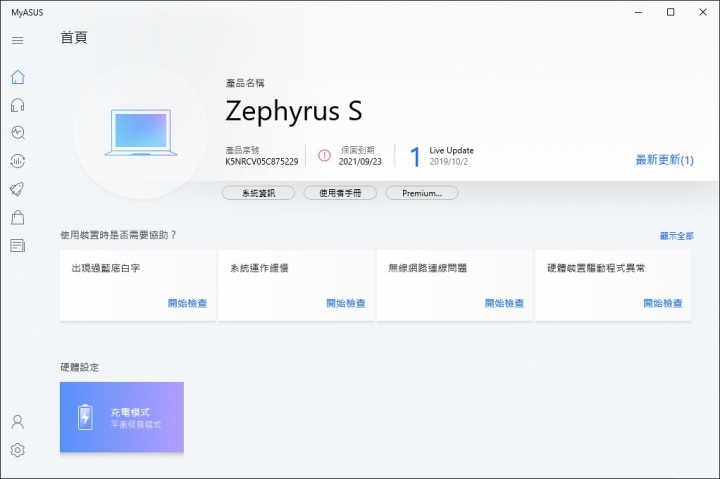Screen dimensions: 720x479
Task: Start check for 無線網路連線問題
Action: (x=504, y=303)
